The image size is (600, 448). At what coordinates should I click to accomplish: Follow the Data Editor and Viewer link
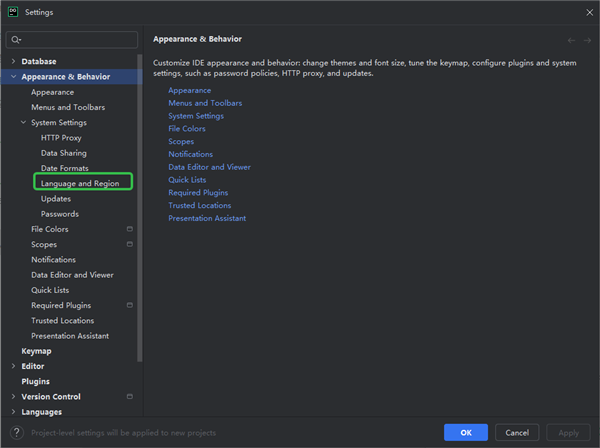click(209, 167)
